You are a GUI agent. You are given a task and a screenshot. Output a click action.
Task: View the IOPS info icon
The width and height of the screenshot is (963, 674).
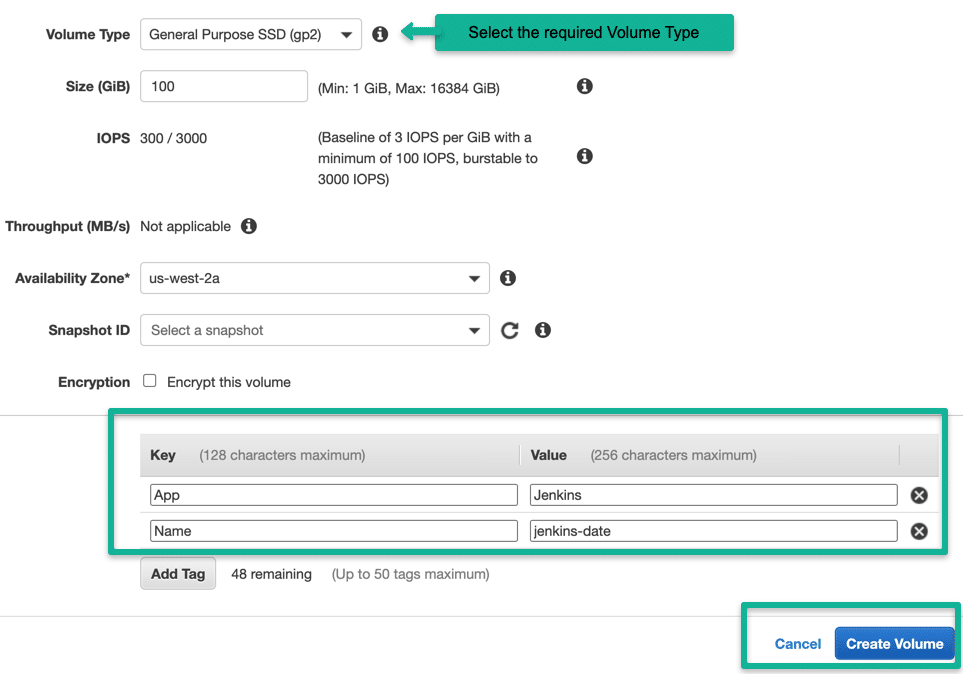(584, 156)
